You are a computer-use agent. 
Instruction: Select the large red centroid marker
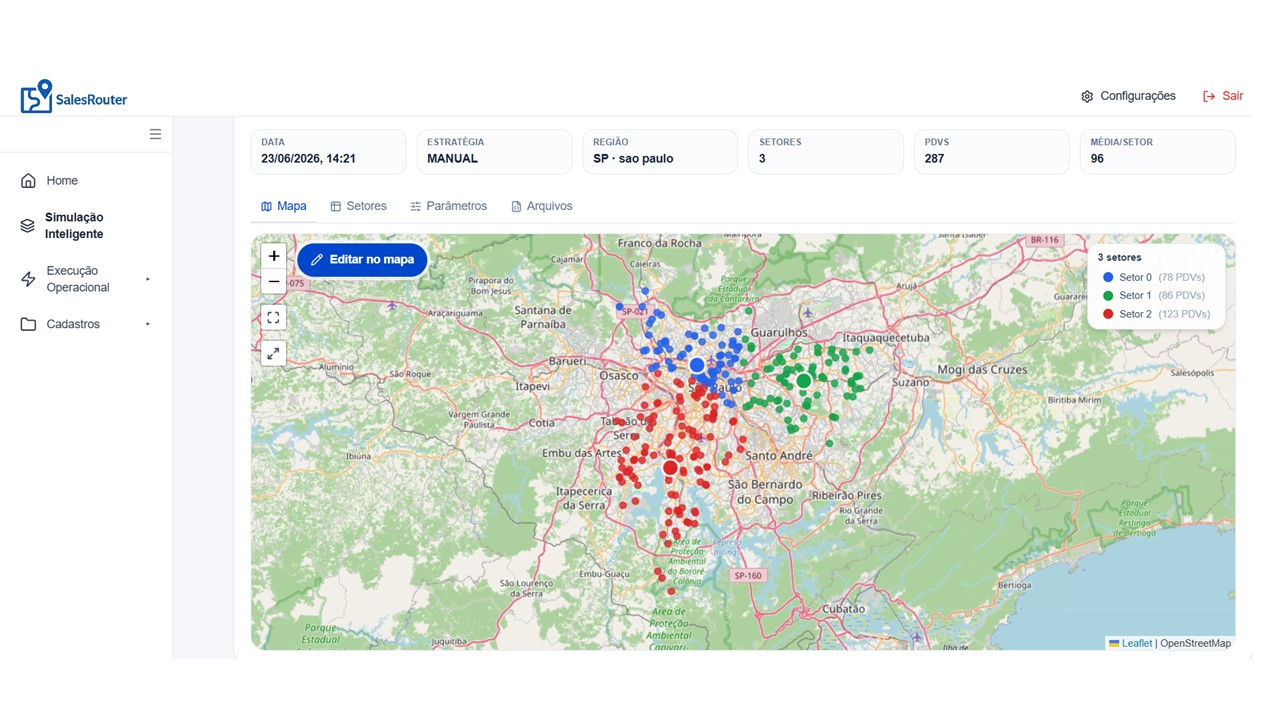[670, 467]
